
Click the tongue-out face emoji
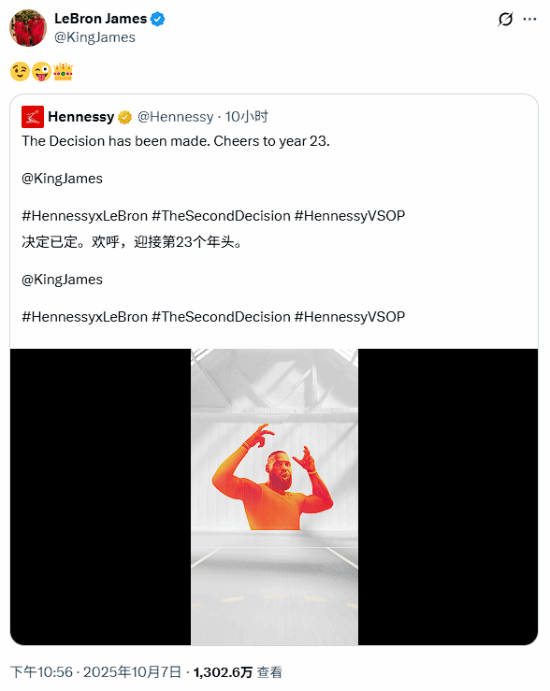41,71
